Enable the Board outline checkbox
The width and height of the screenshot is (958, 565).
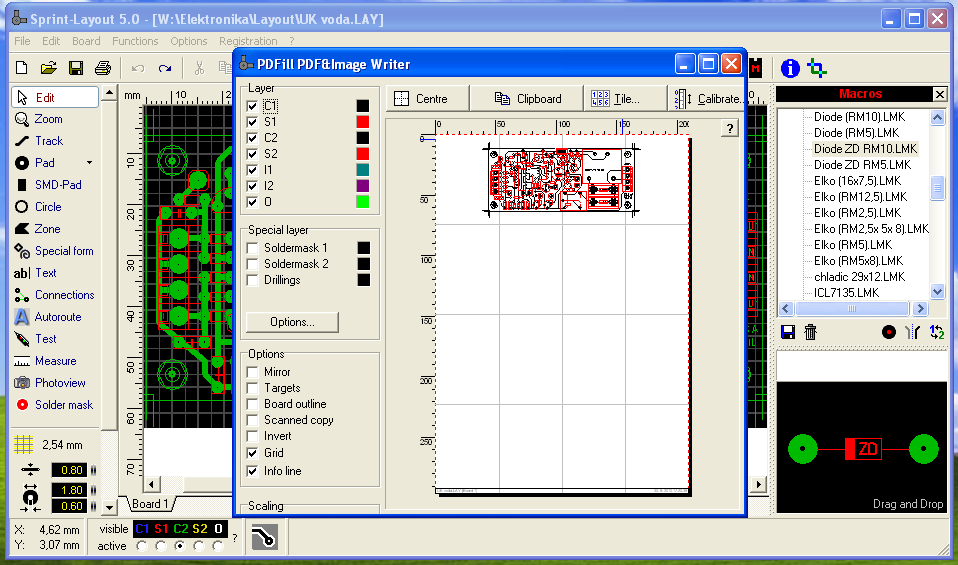tap(252, 404)
